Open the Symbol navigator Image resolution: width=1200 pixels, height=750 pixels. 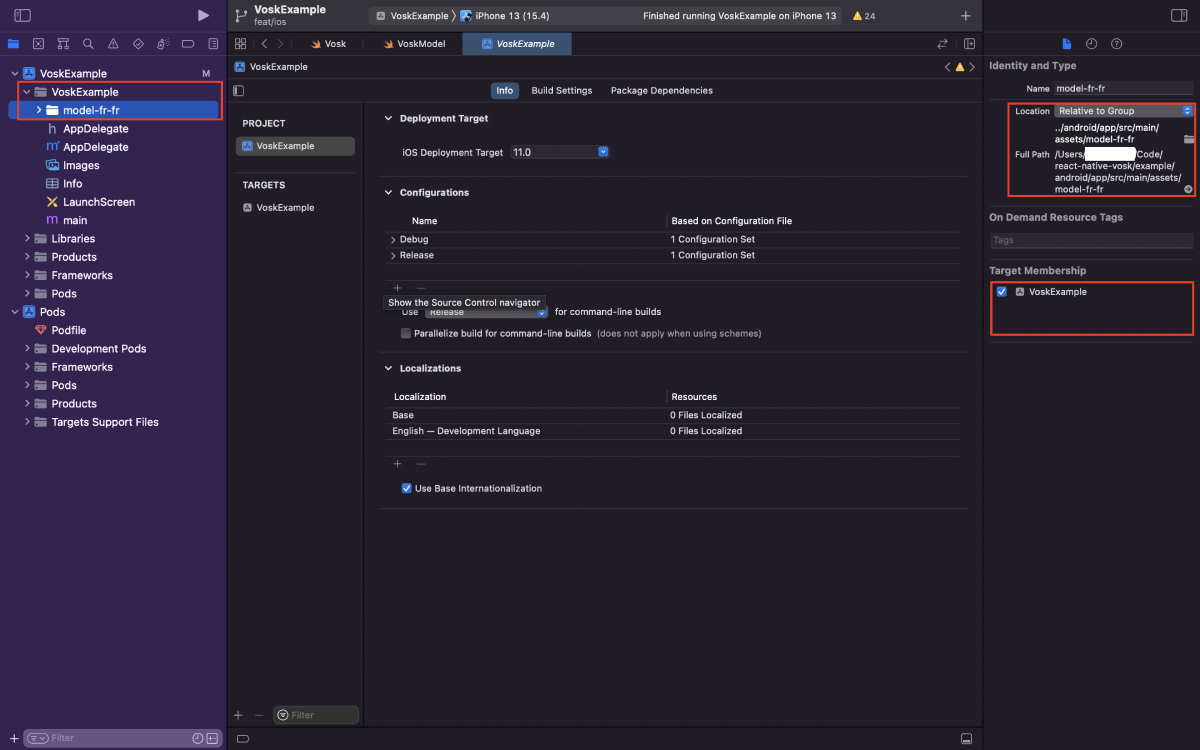(63, 44)
